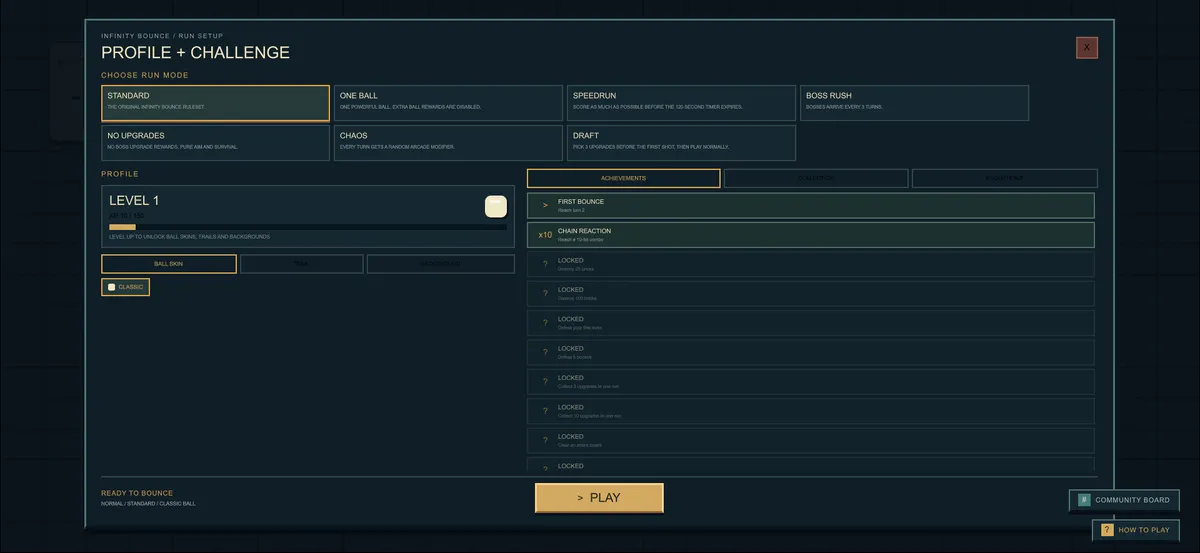Select the No Upgrades run mode
The width and height of the screenshot is (1200, 553).
[215, 142]
